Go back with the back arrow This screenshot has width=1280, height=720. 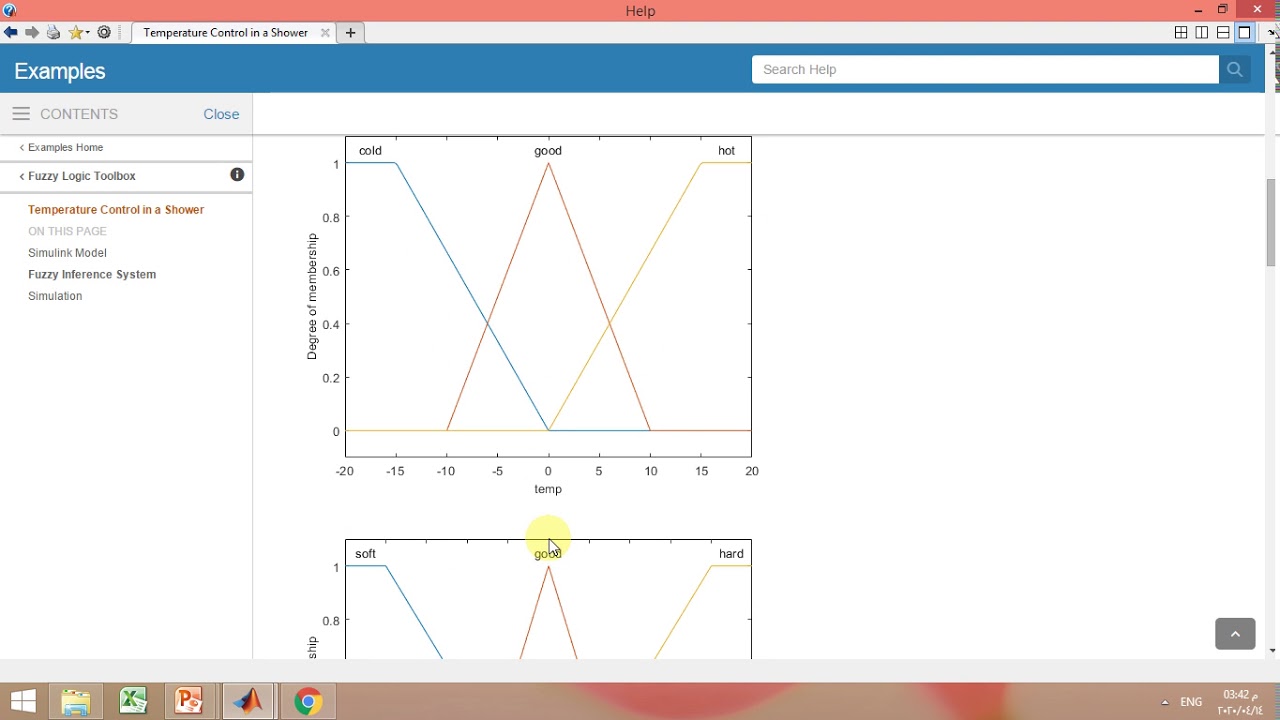pos(11,33)
